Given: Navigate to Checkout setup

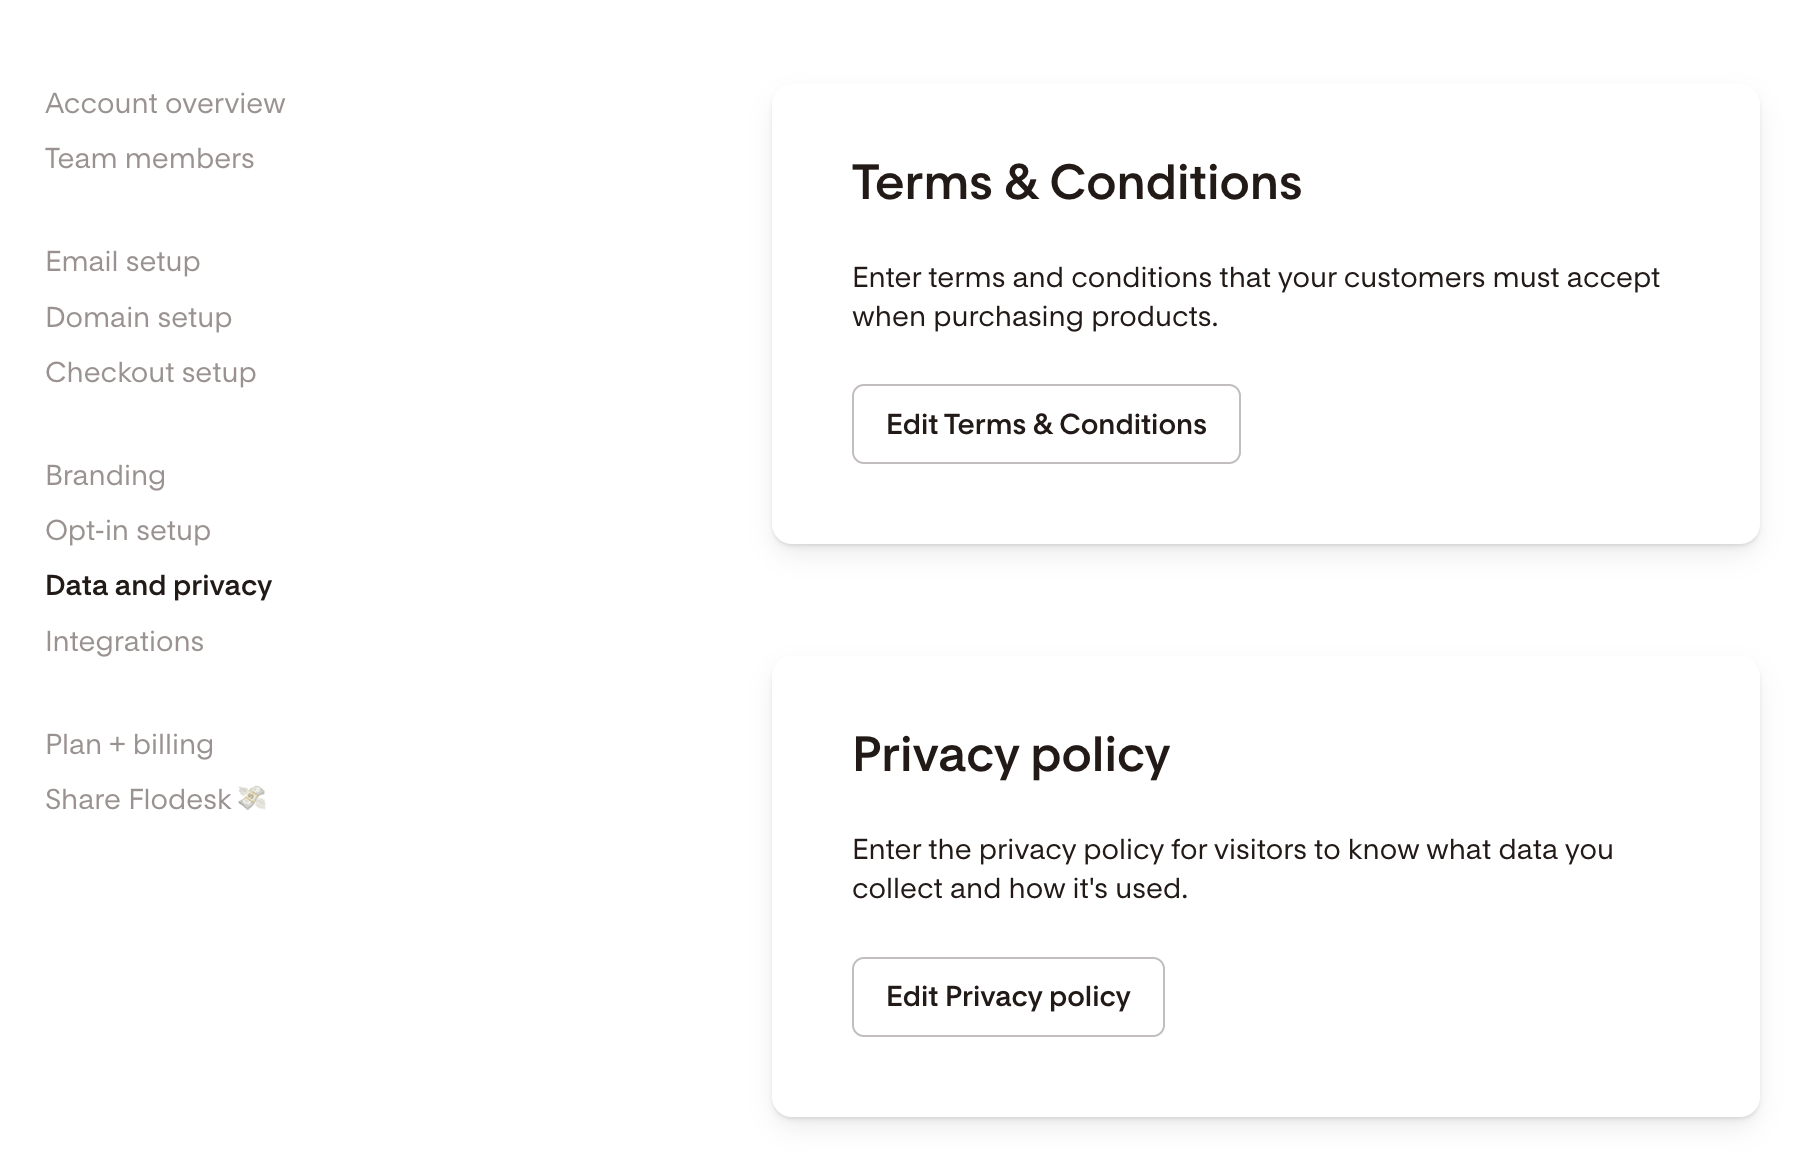Looking at the screenshot, I should (151, 373).
